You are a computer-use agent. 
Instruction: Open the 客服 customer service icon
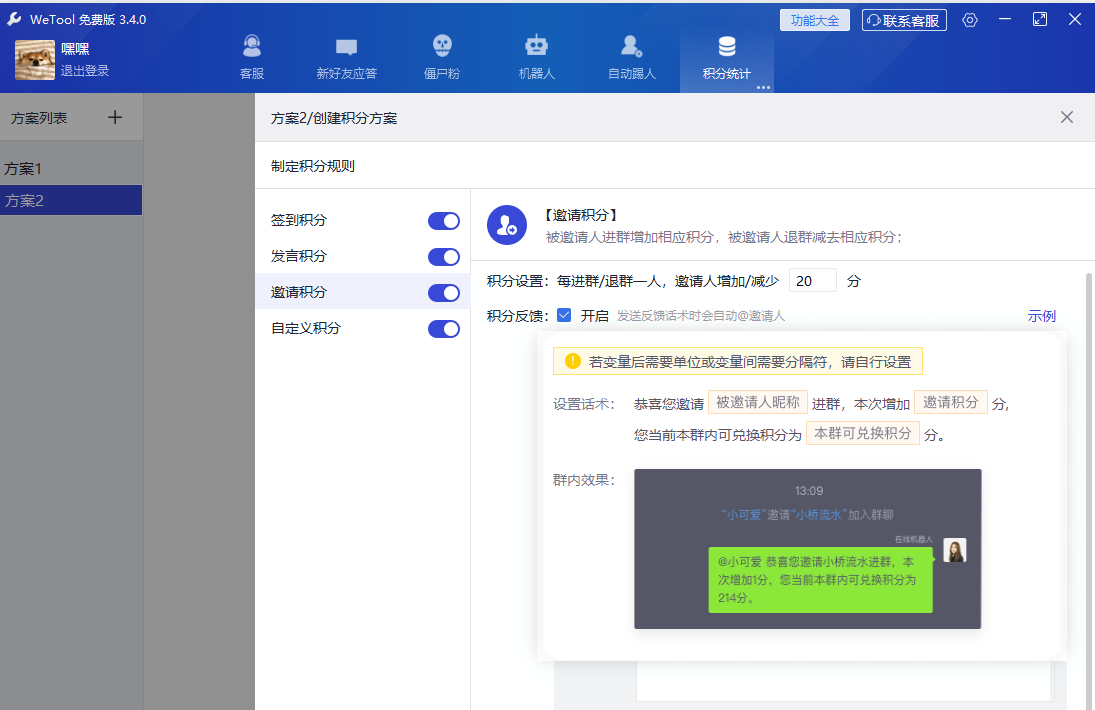[x=251, y=46]
